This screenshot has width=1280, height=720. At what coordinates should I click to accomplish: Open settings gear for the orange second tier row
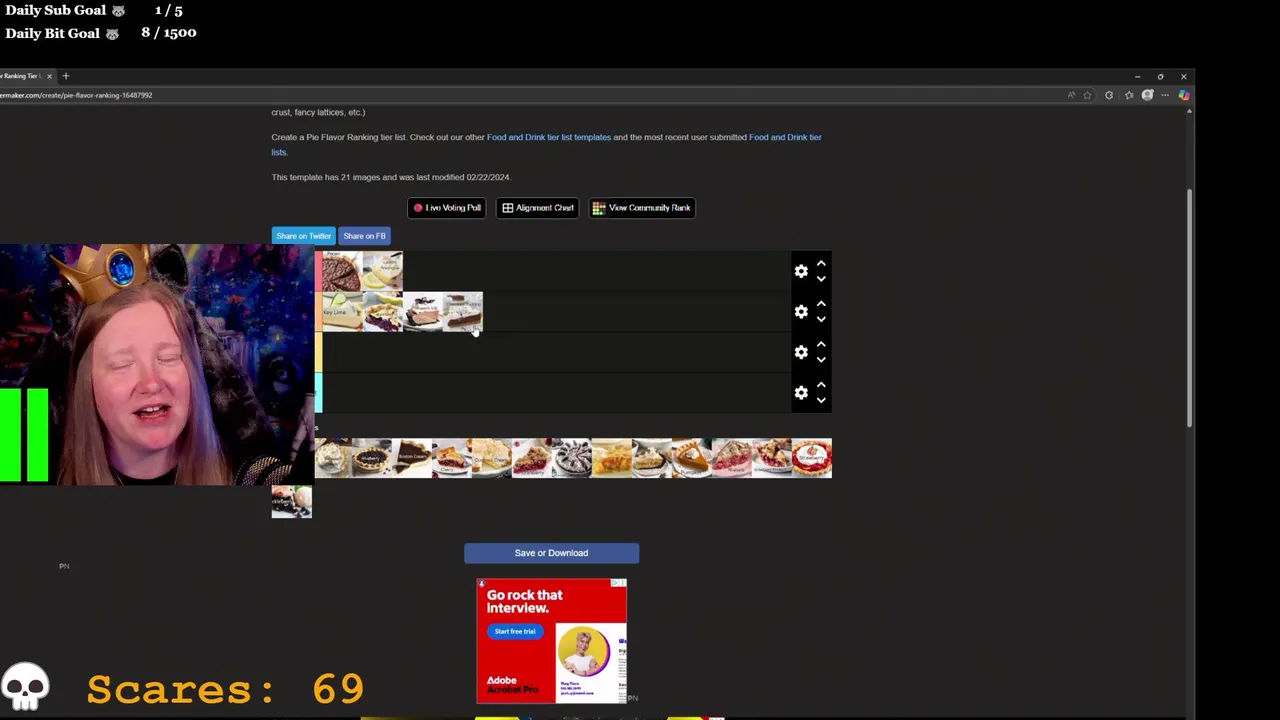click(801, 312)
